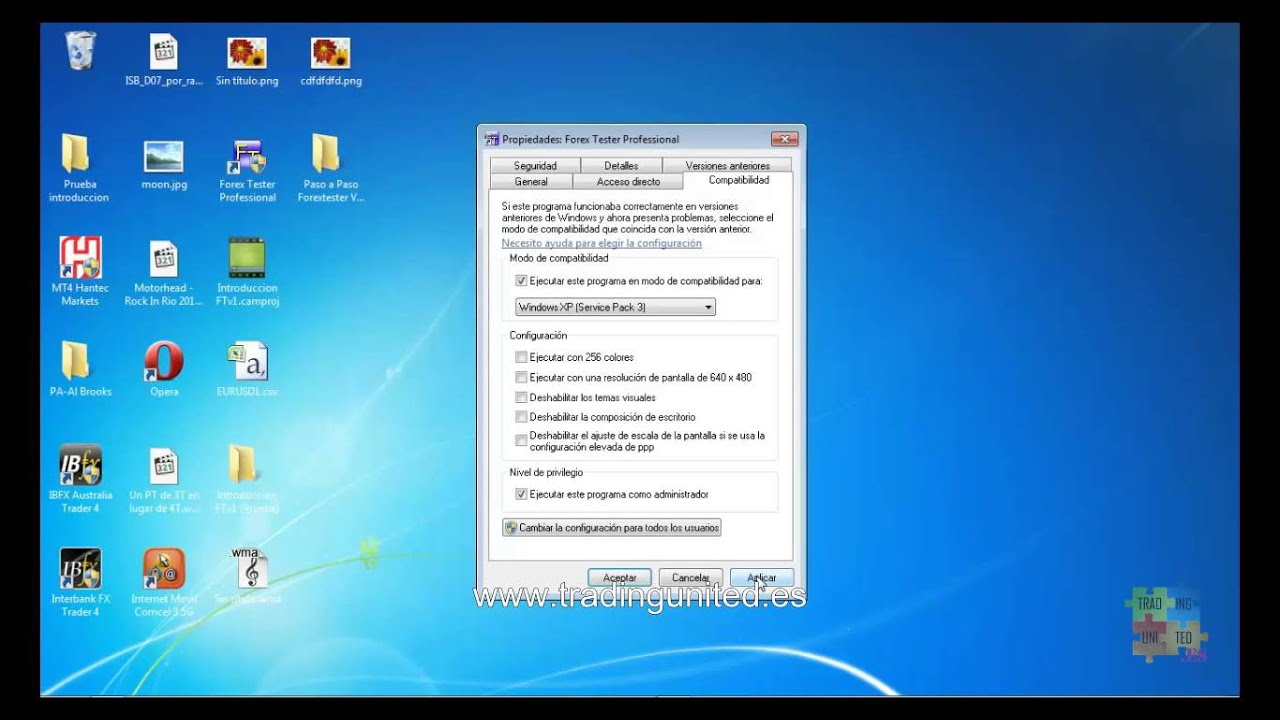Switch to the General tab

(531, 182)
